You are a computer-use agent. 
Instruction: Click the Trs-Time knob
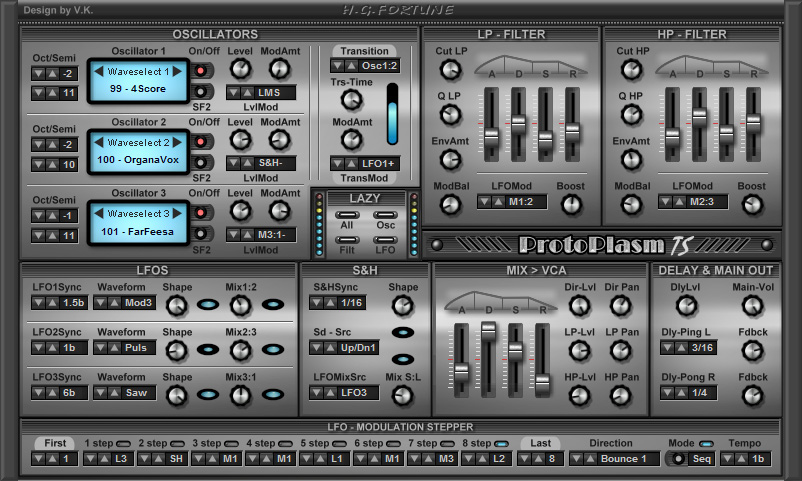click(x=351, y=100)
